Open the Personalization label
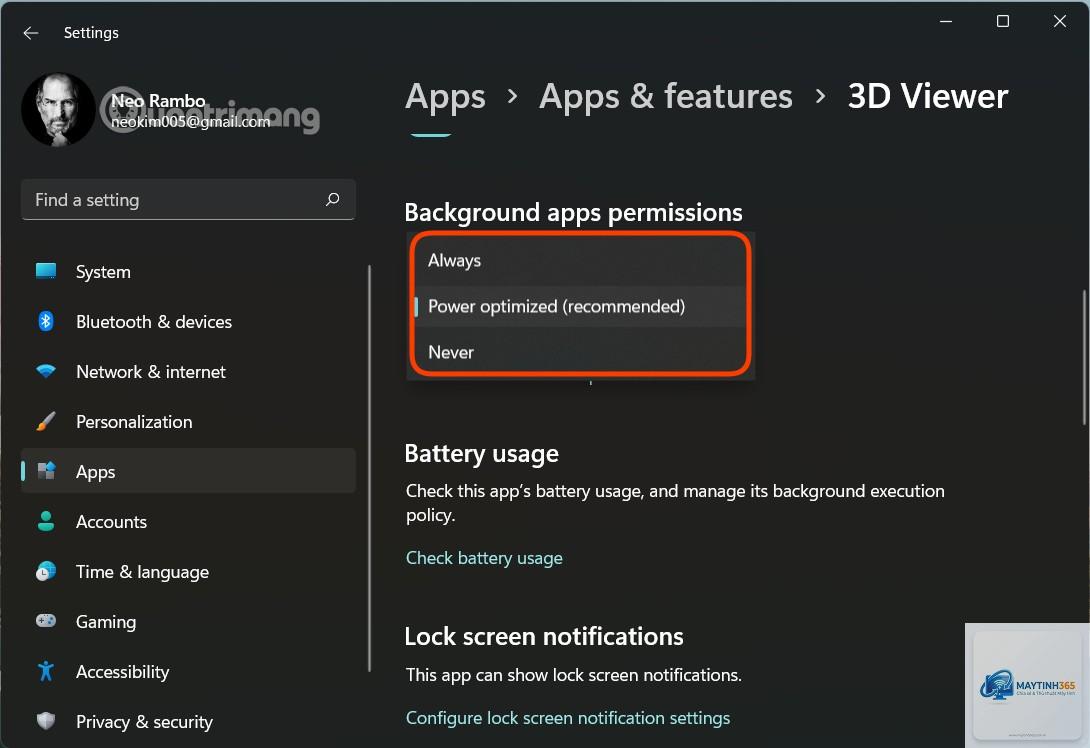Image resolution: width=1090 pixels, height=748 pixels. tap(134, 422)
